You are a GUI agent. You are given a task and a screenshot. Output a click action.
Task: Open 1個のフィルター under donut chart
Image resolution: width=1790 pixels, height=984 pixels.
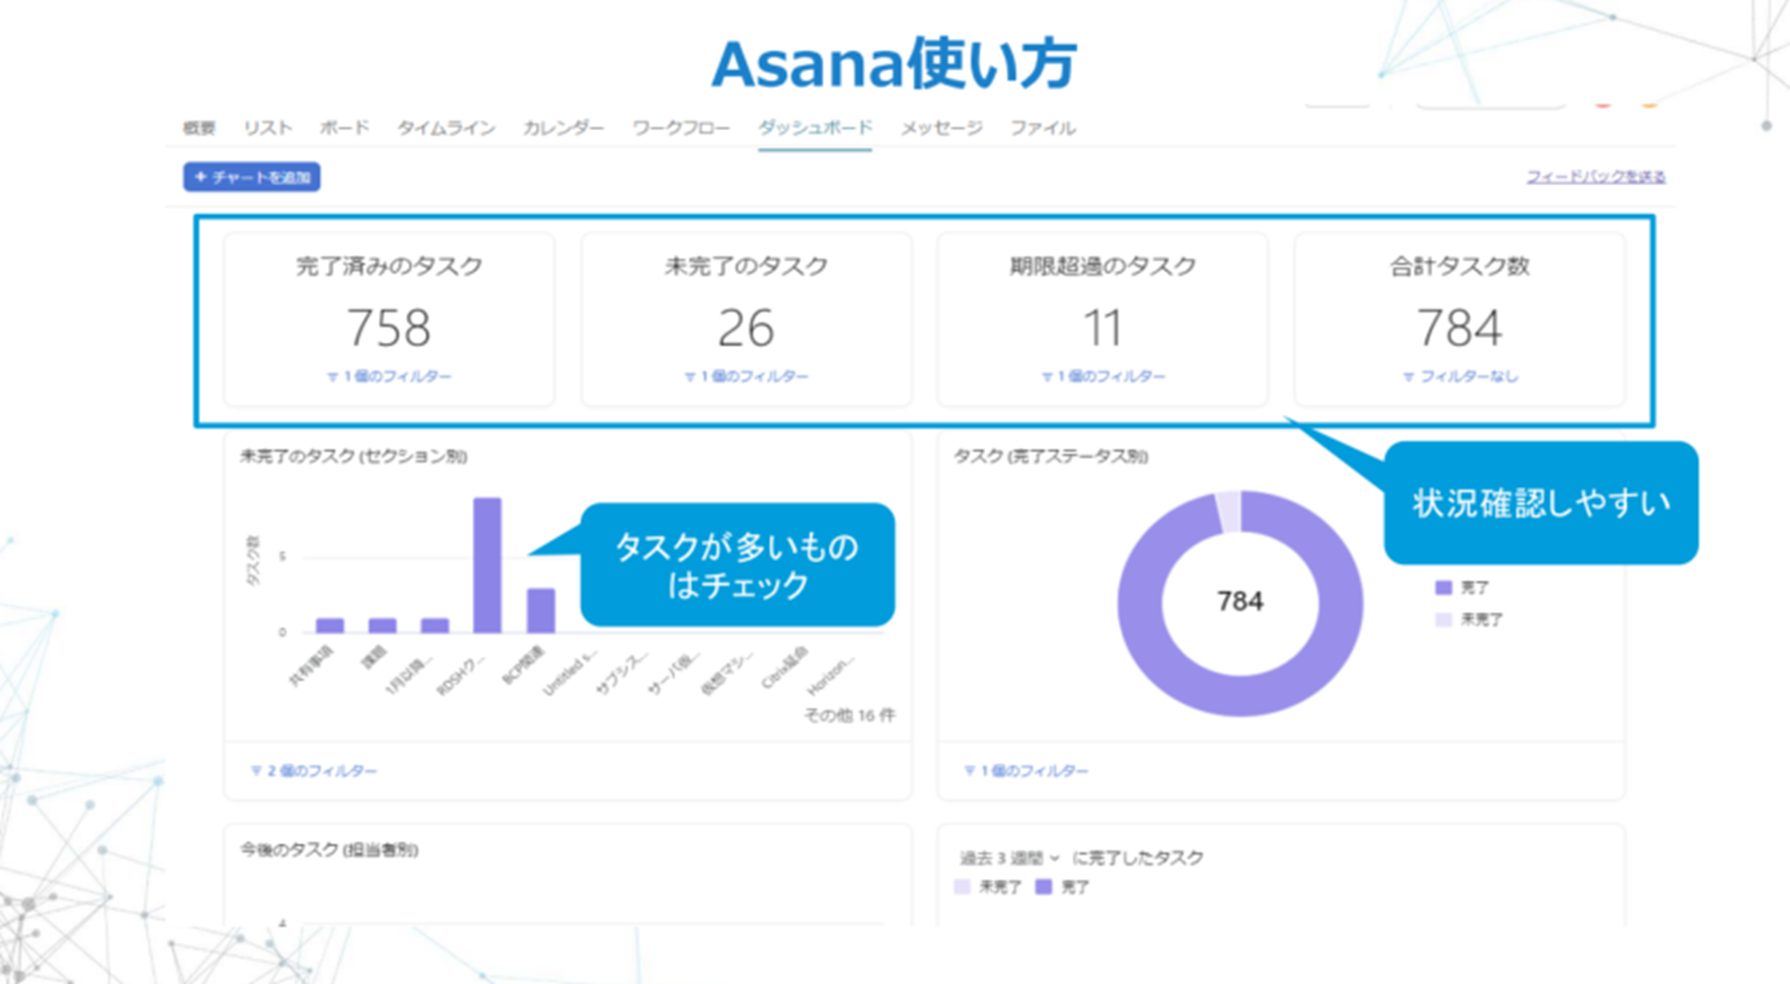point(1026,771)
